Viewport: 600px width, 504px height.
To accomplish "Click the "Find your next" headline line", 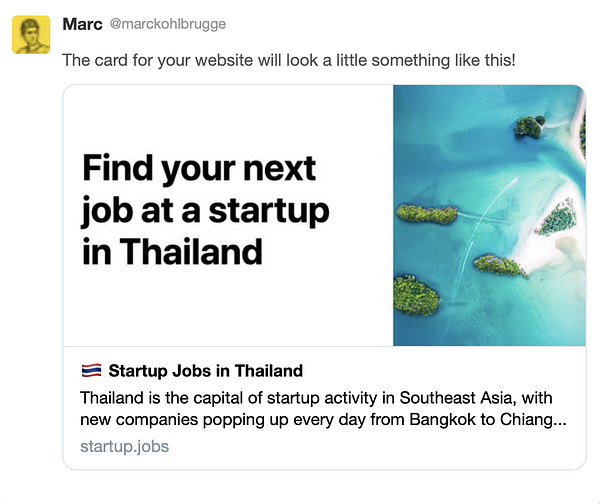I will (199, 167).
